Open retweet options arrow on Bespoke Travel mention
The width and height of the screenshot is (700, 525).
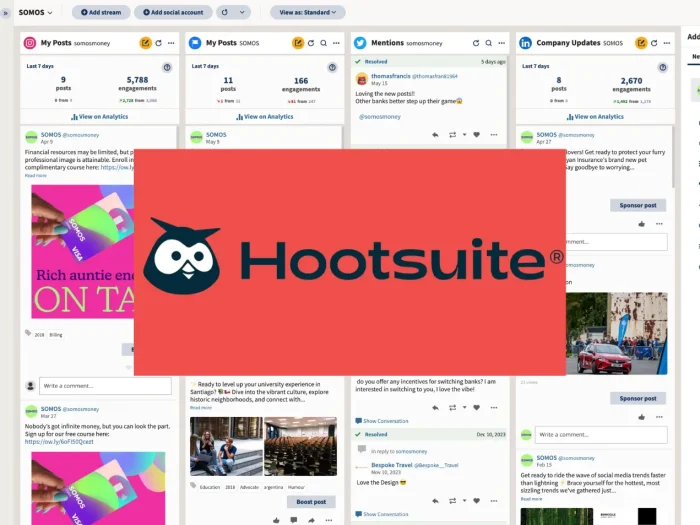(464, 501)
